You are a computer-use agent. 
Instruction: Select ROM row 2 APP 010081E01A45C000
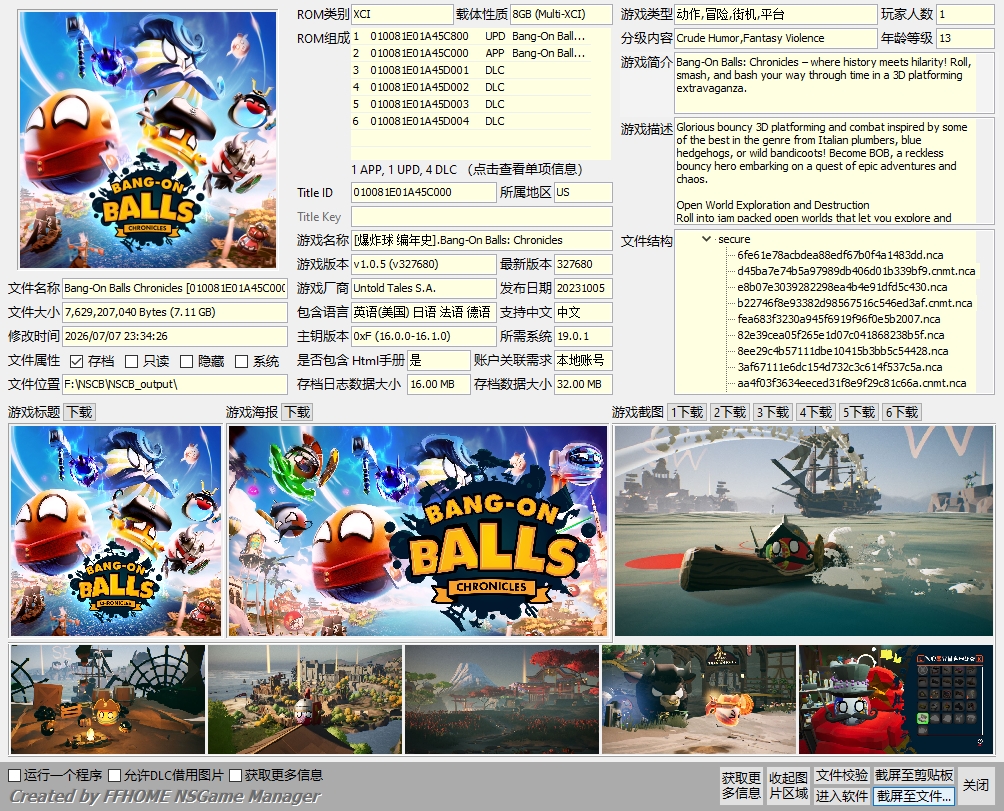(471, 53)
